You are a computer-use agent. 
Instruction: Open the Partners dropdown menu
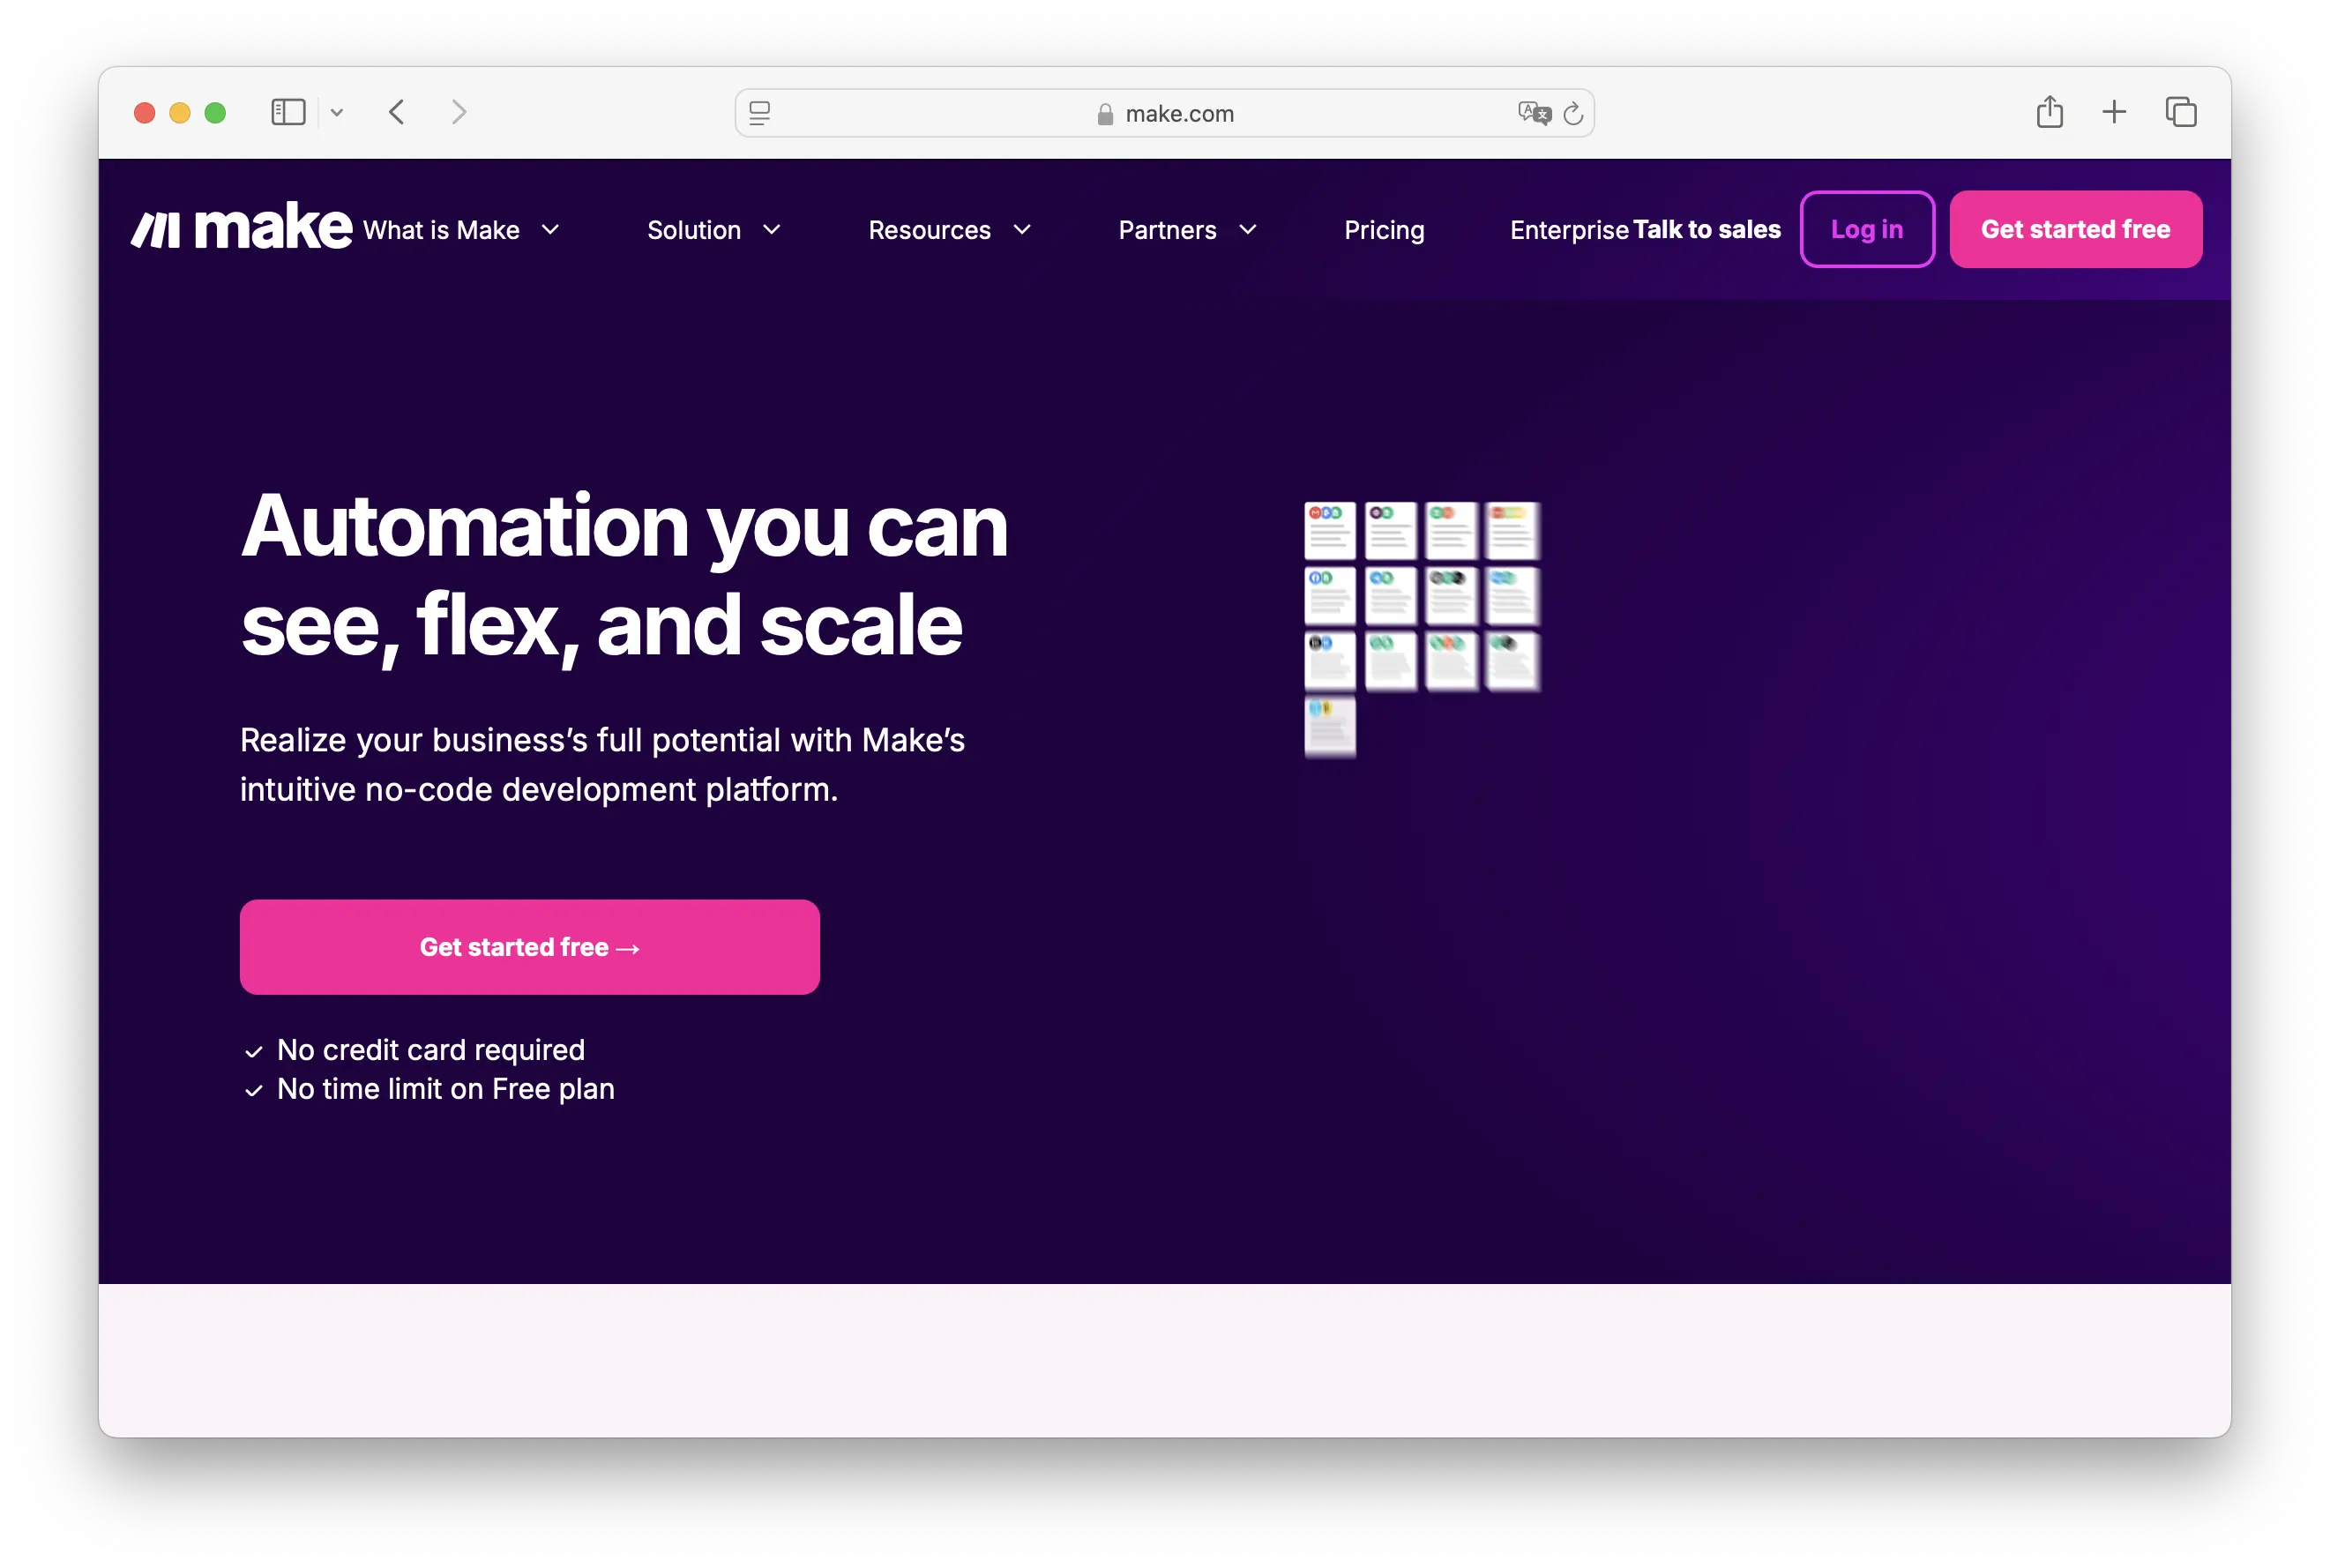pyautogui.click(x=1187, y=230)
